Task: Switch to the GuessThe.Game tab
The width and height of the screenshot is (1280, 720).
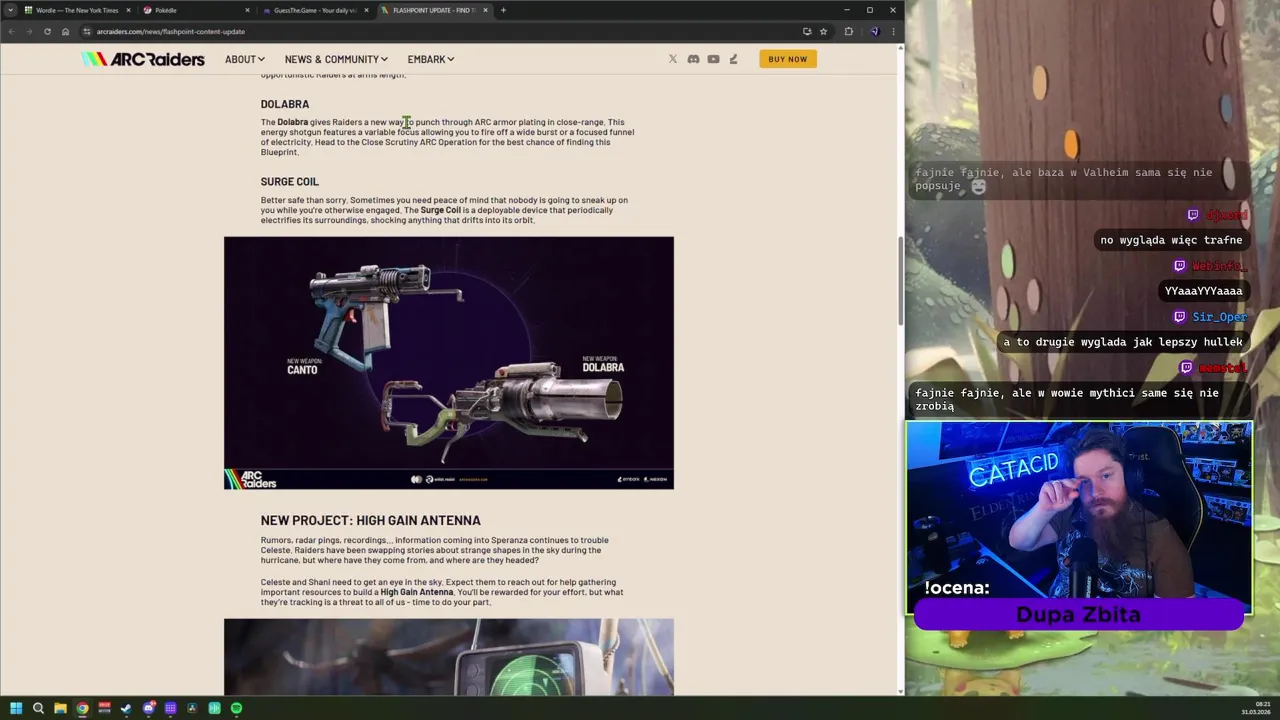Action: click(x=315, y=10)
